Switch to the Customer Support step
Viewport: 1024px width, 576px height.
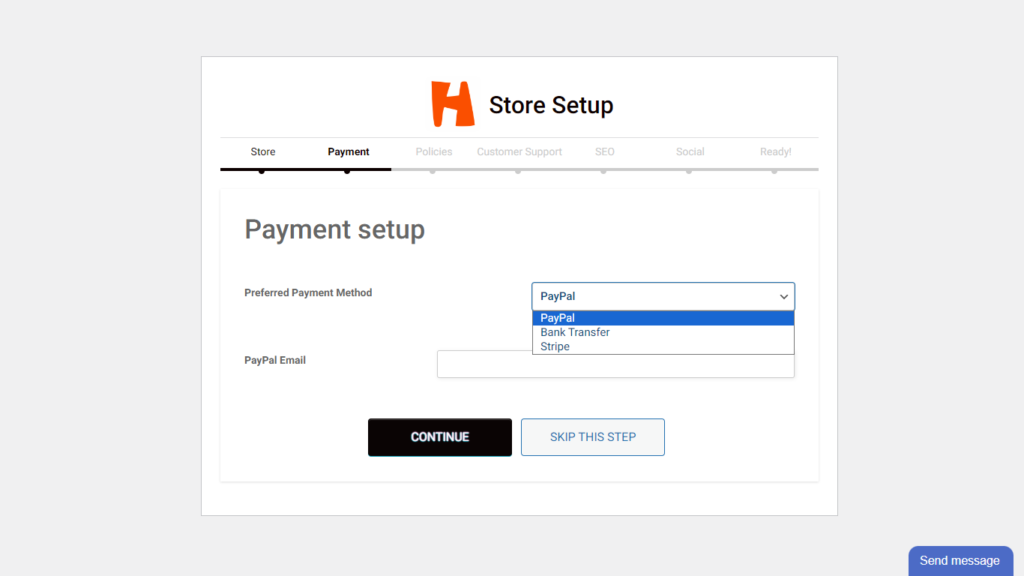coord(519,152)
